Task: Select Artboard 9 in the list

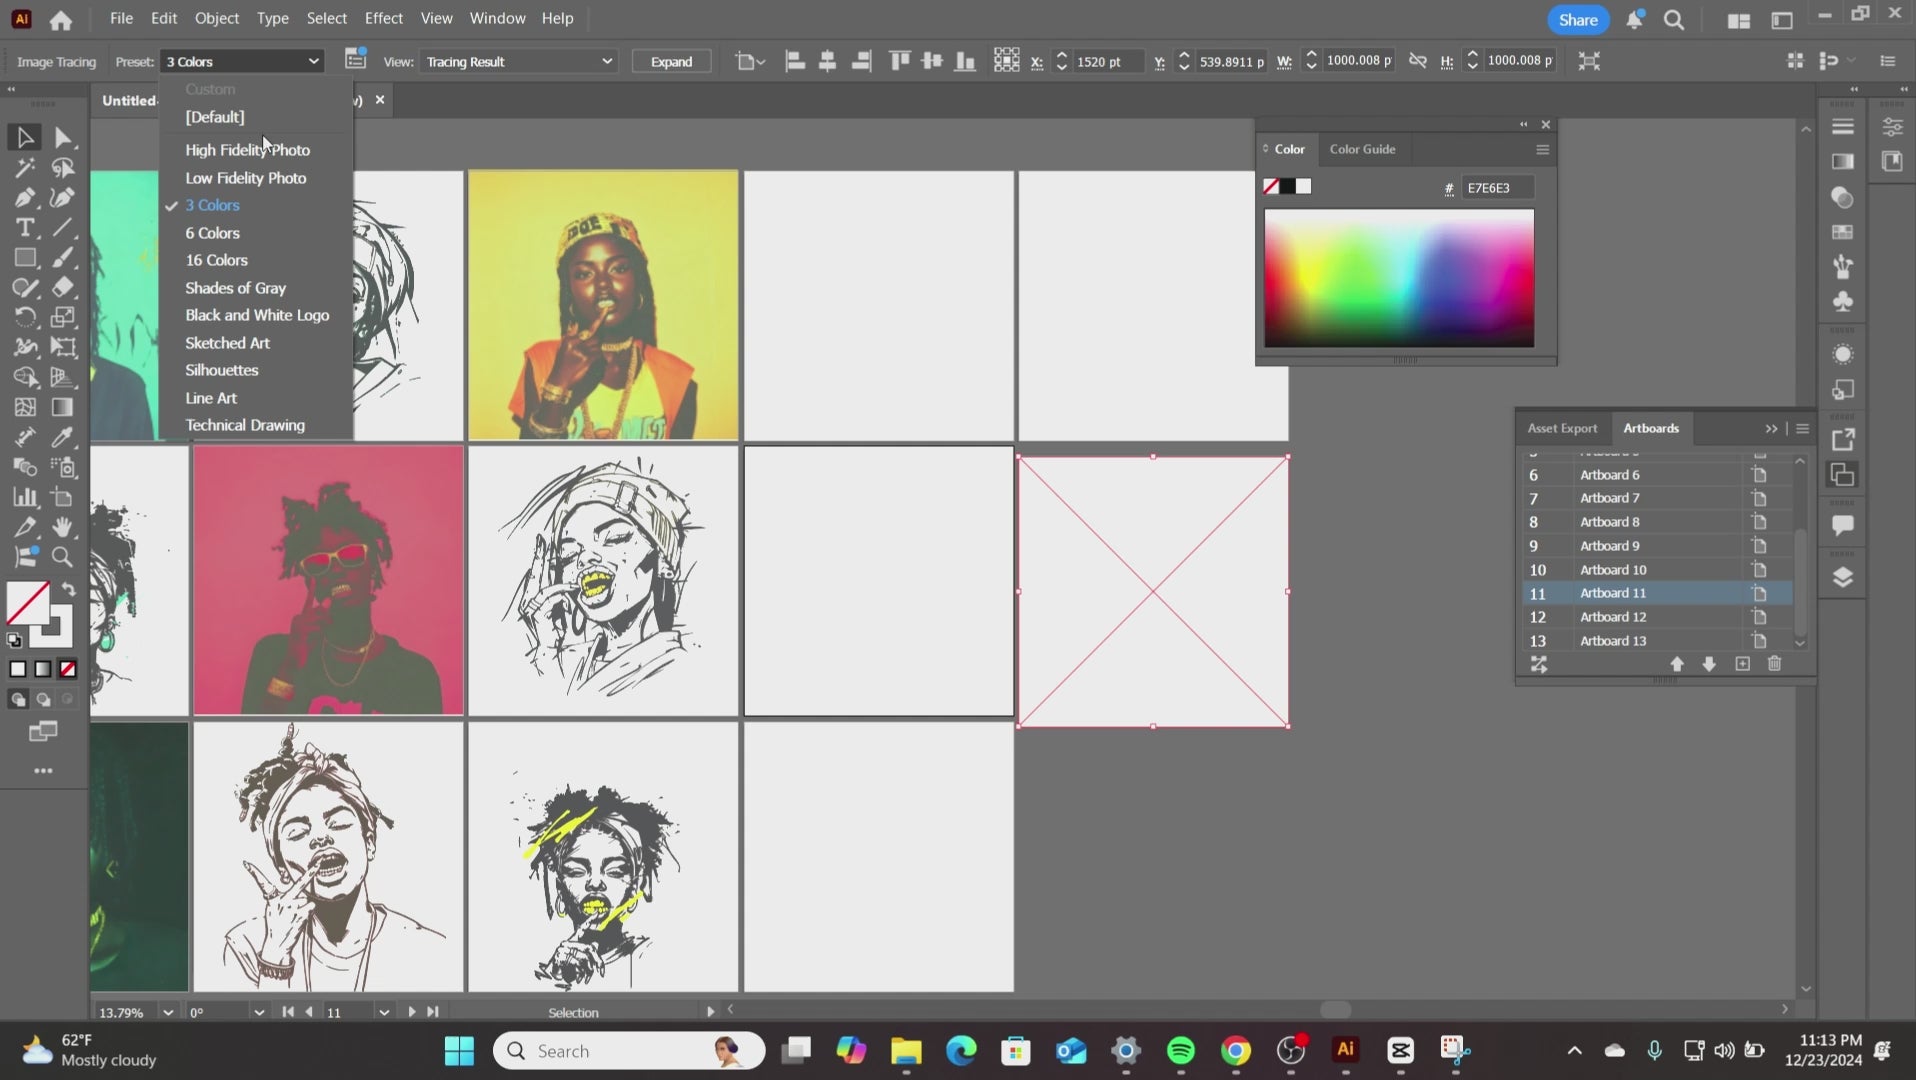Action: (x=1609, y=546)
